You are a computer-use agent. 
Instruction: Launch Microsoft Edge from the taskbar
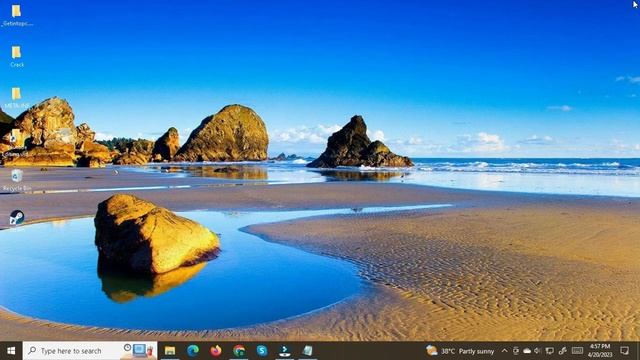193,351
